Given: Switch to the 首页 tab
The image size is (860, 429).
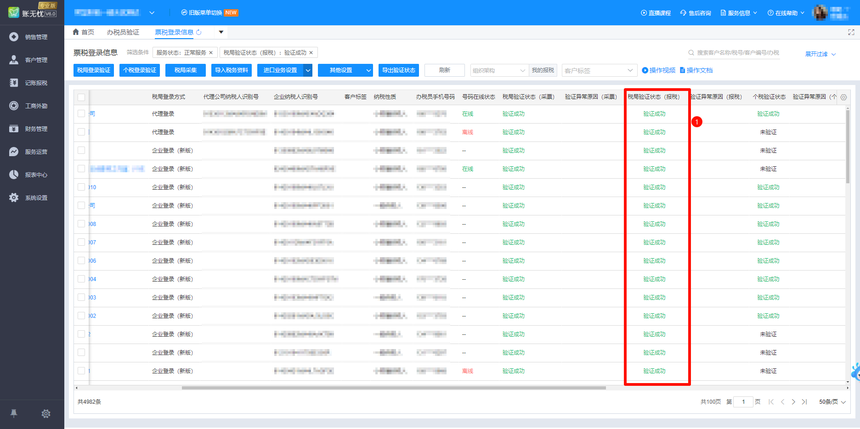Looking at the screenshot, I should point(83,32).
